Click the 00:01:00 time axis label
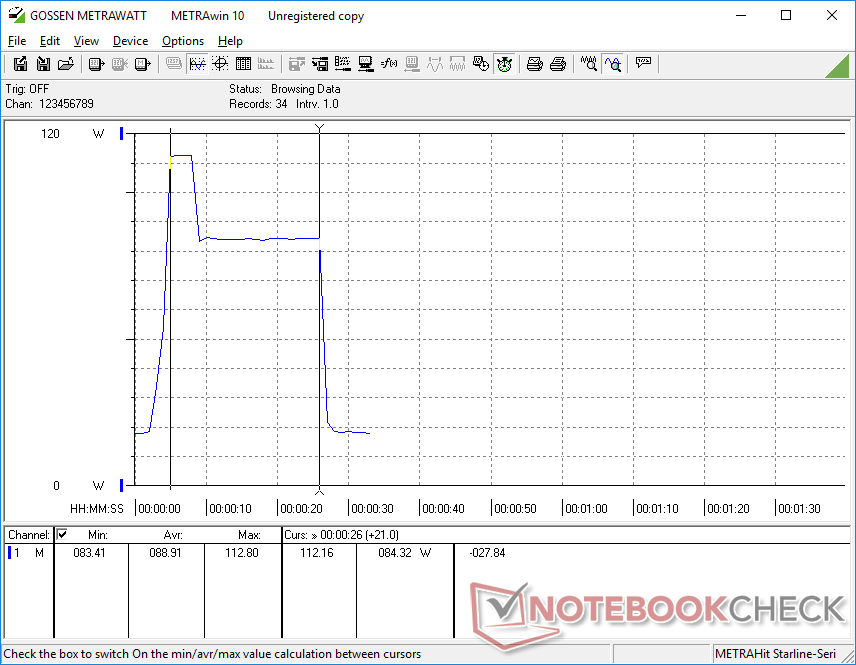Viewport: 856px width, 665px height. [x=586, y=509]
